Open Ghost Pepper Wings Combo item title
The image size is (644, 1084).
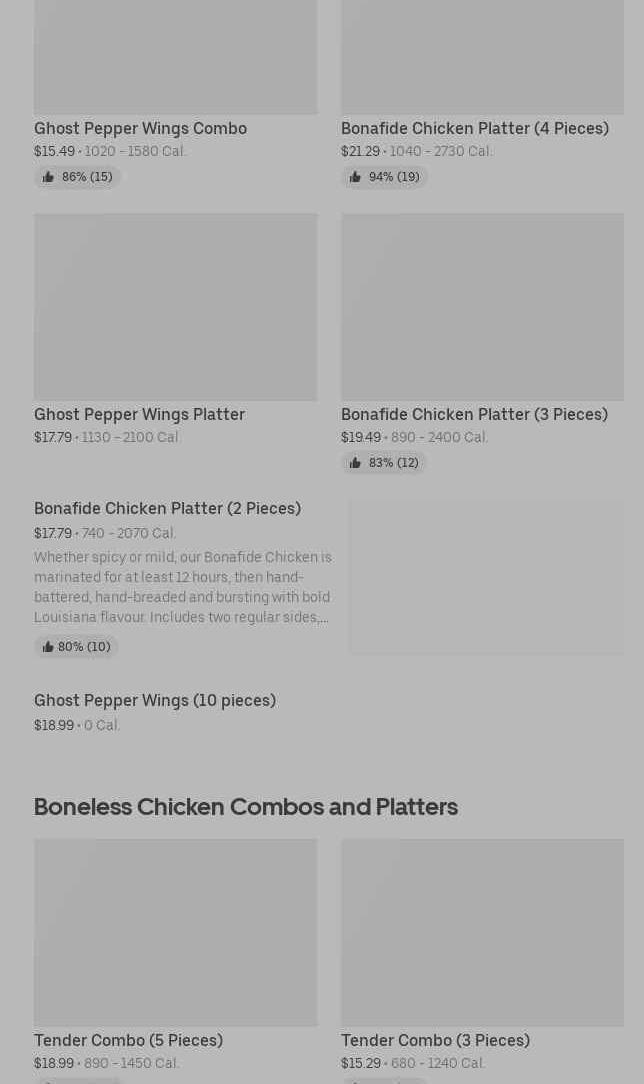click(x=140, y=128)
